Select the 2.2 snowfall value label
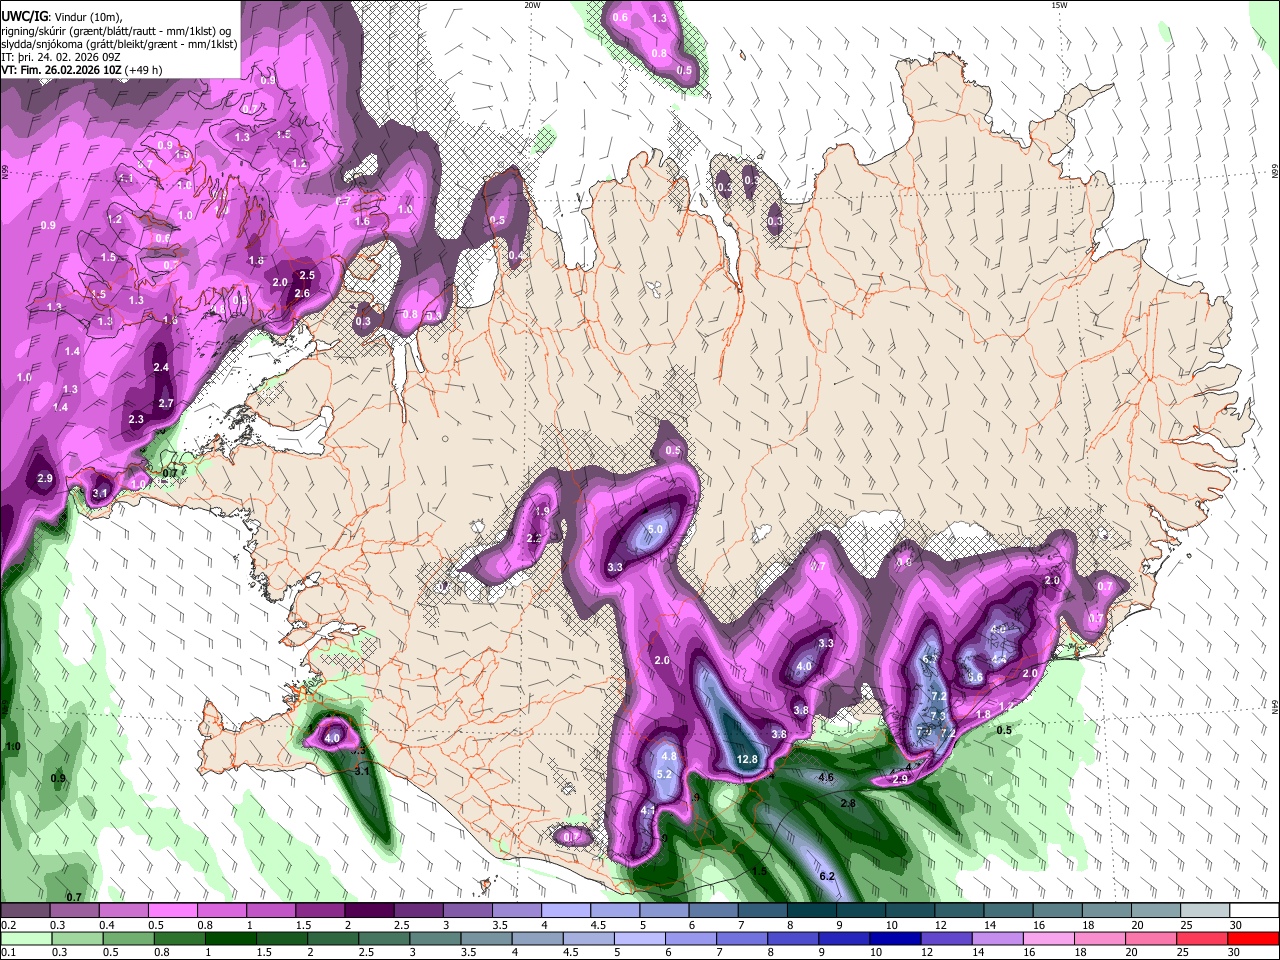This screenshot has width=1280, height=960. tap(533, 539)
